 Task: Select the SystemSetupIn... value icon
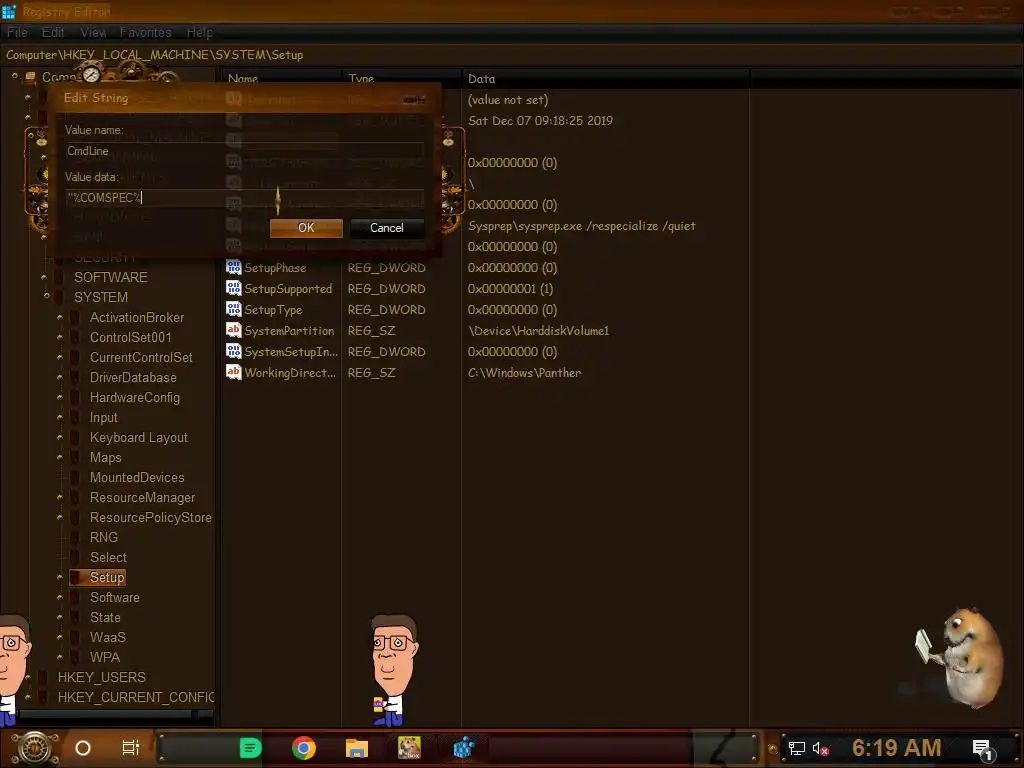pos(233,351)
